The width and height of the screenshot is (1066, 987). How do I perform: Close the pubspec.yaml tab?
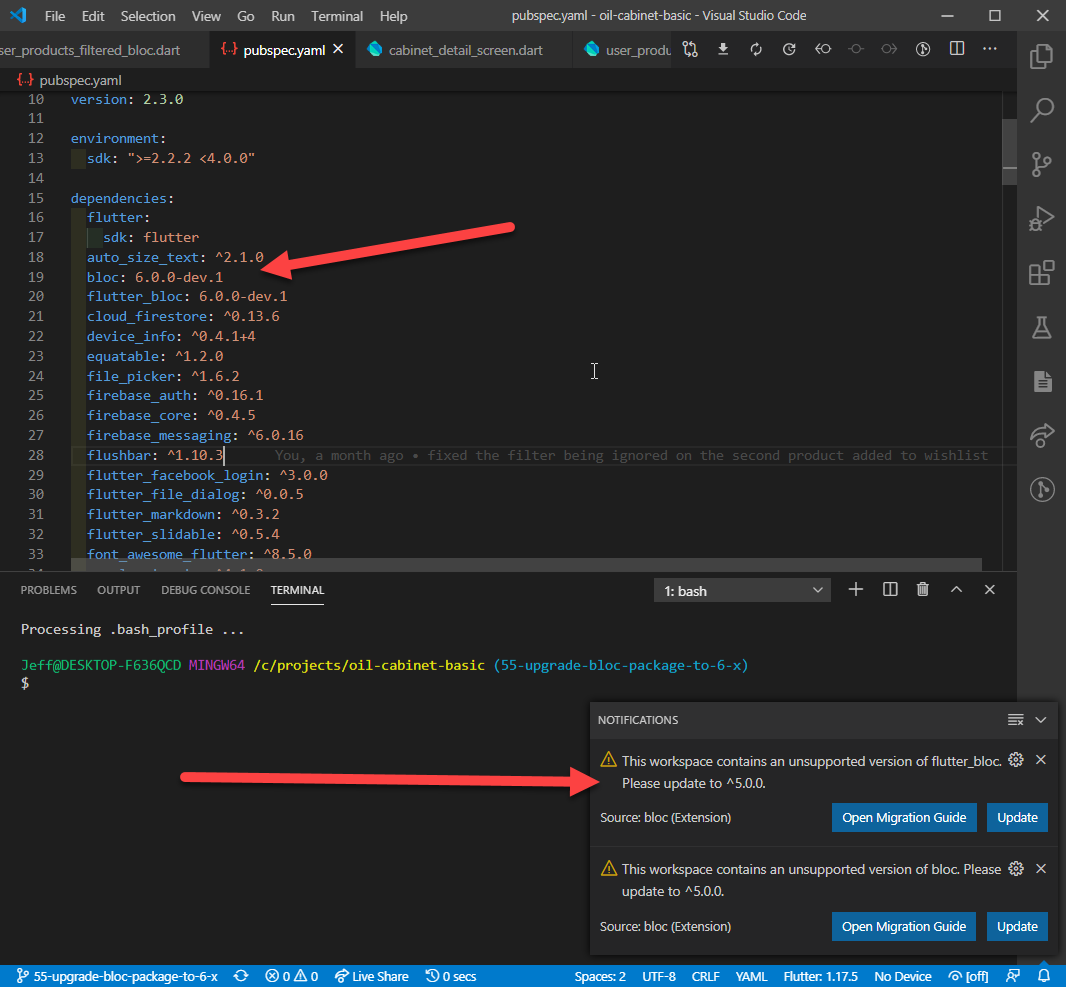click(338, 50)
